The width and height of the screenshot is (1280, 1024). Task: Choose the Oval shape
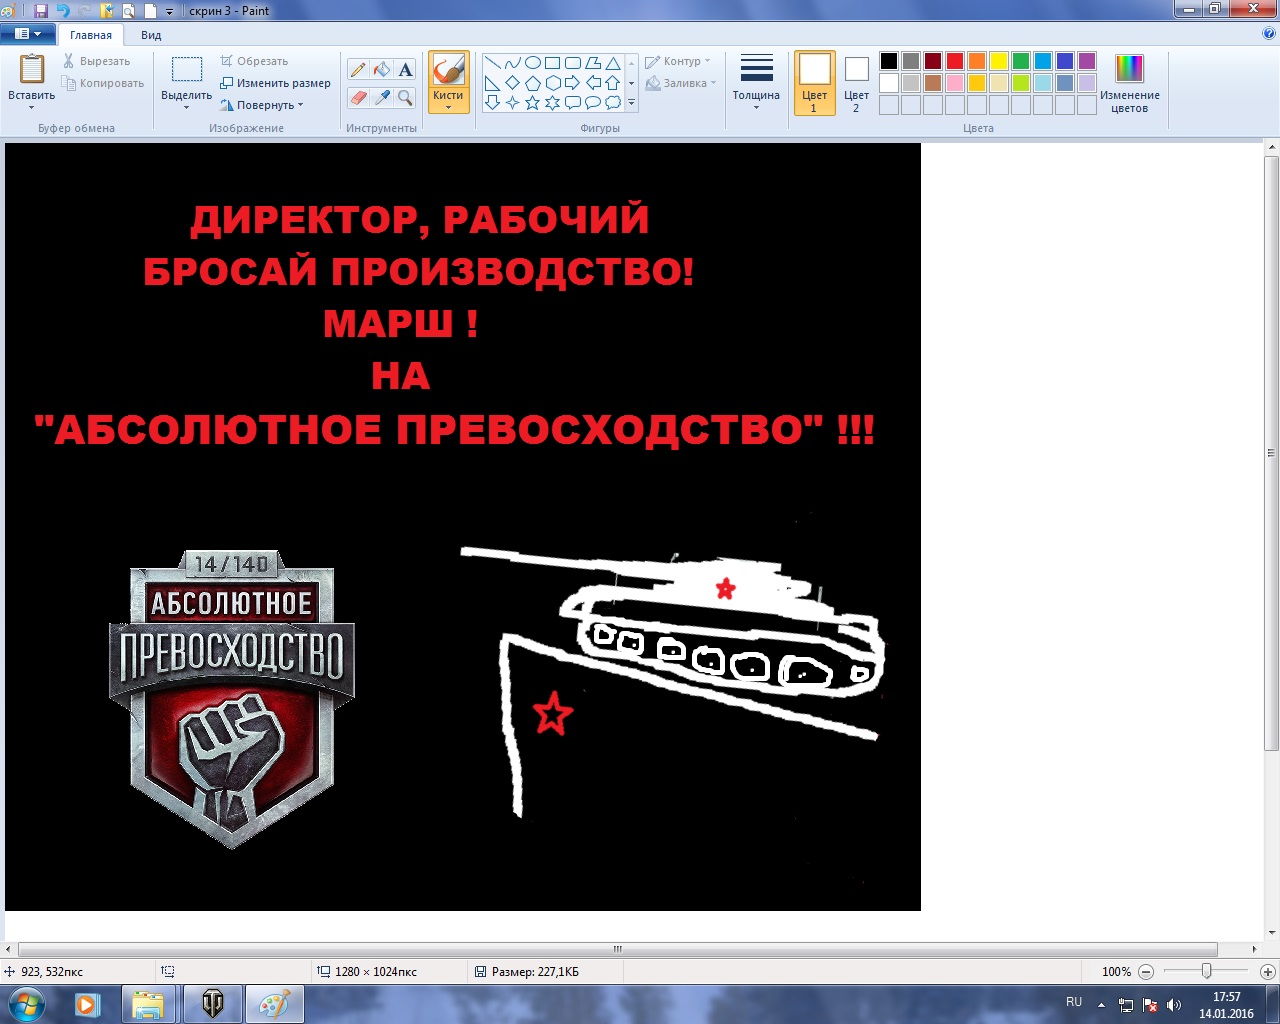tap(532, 63)
